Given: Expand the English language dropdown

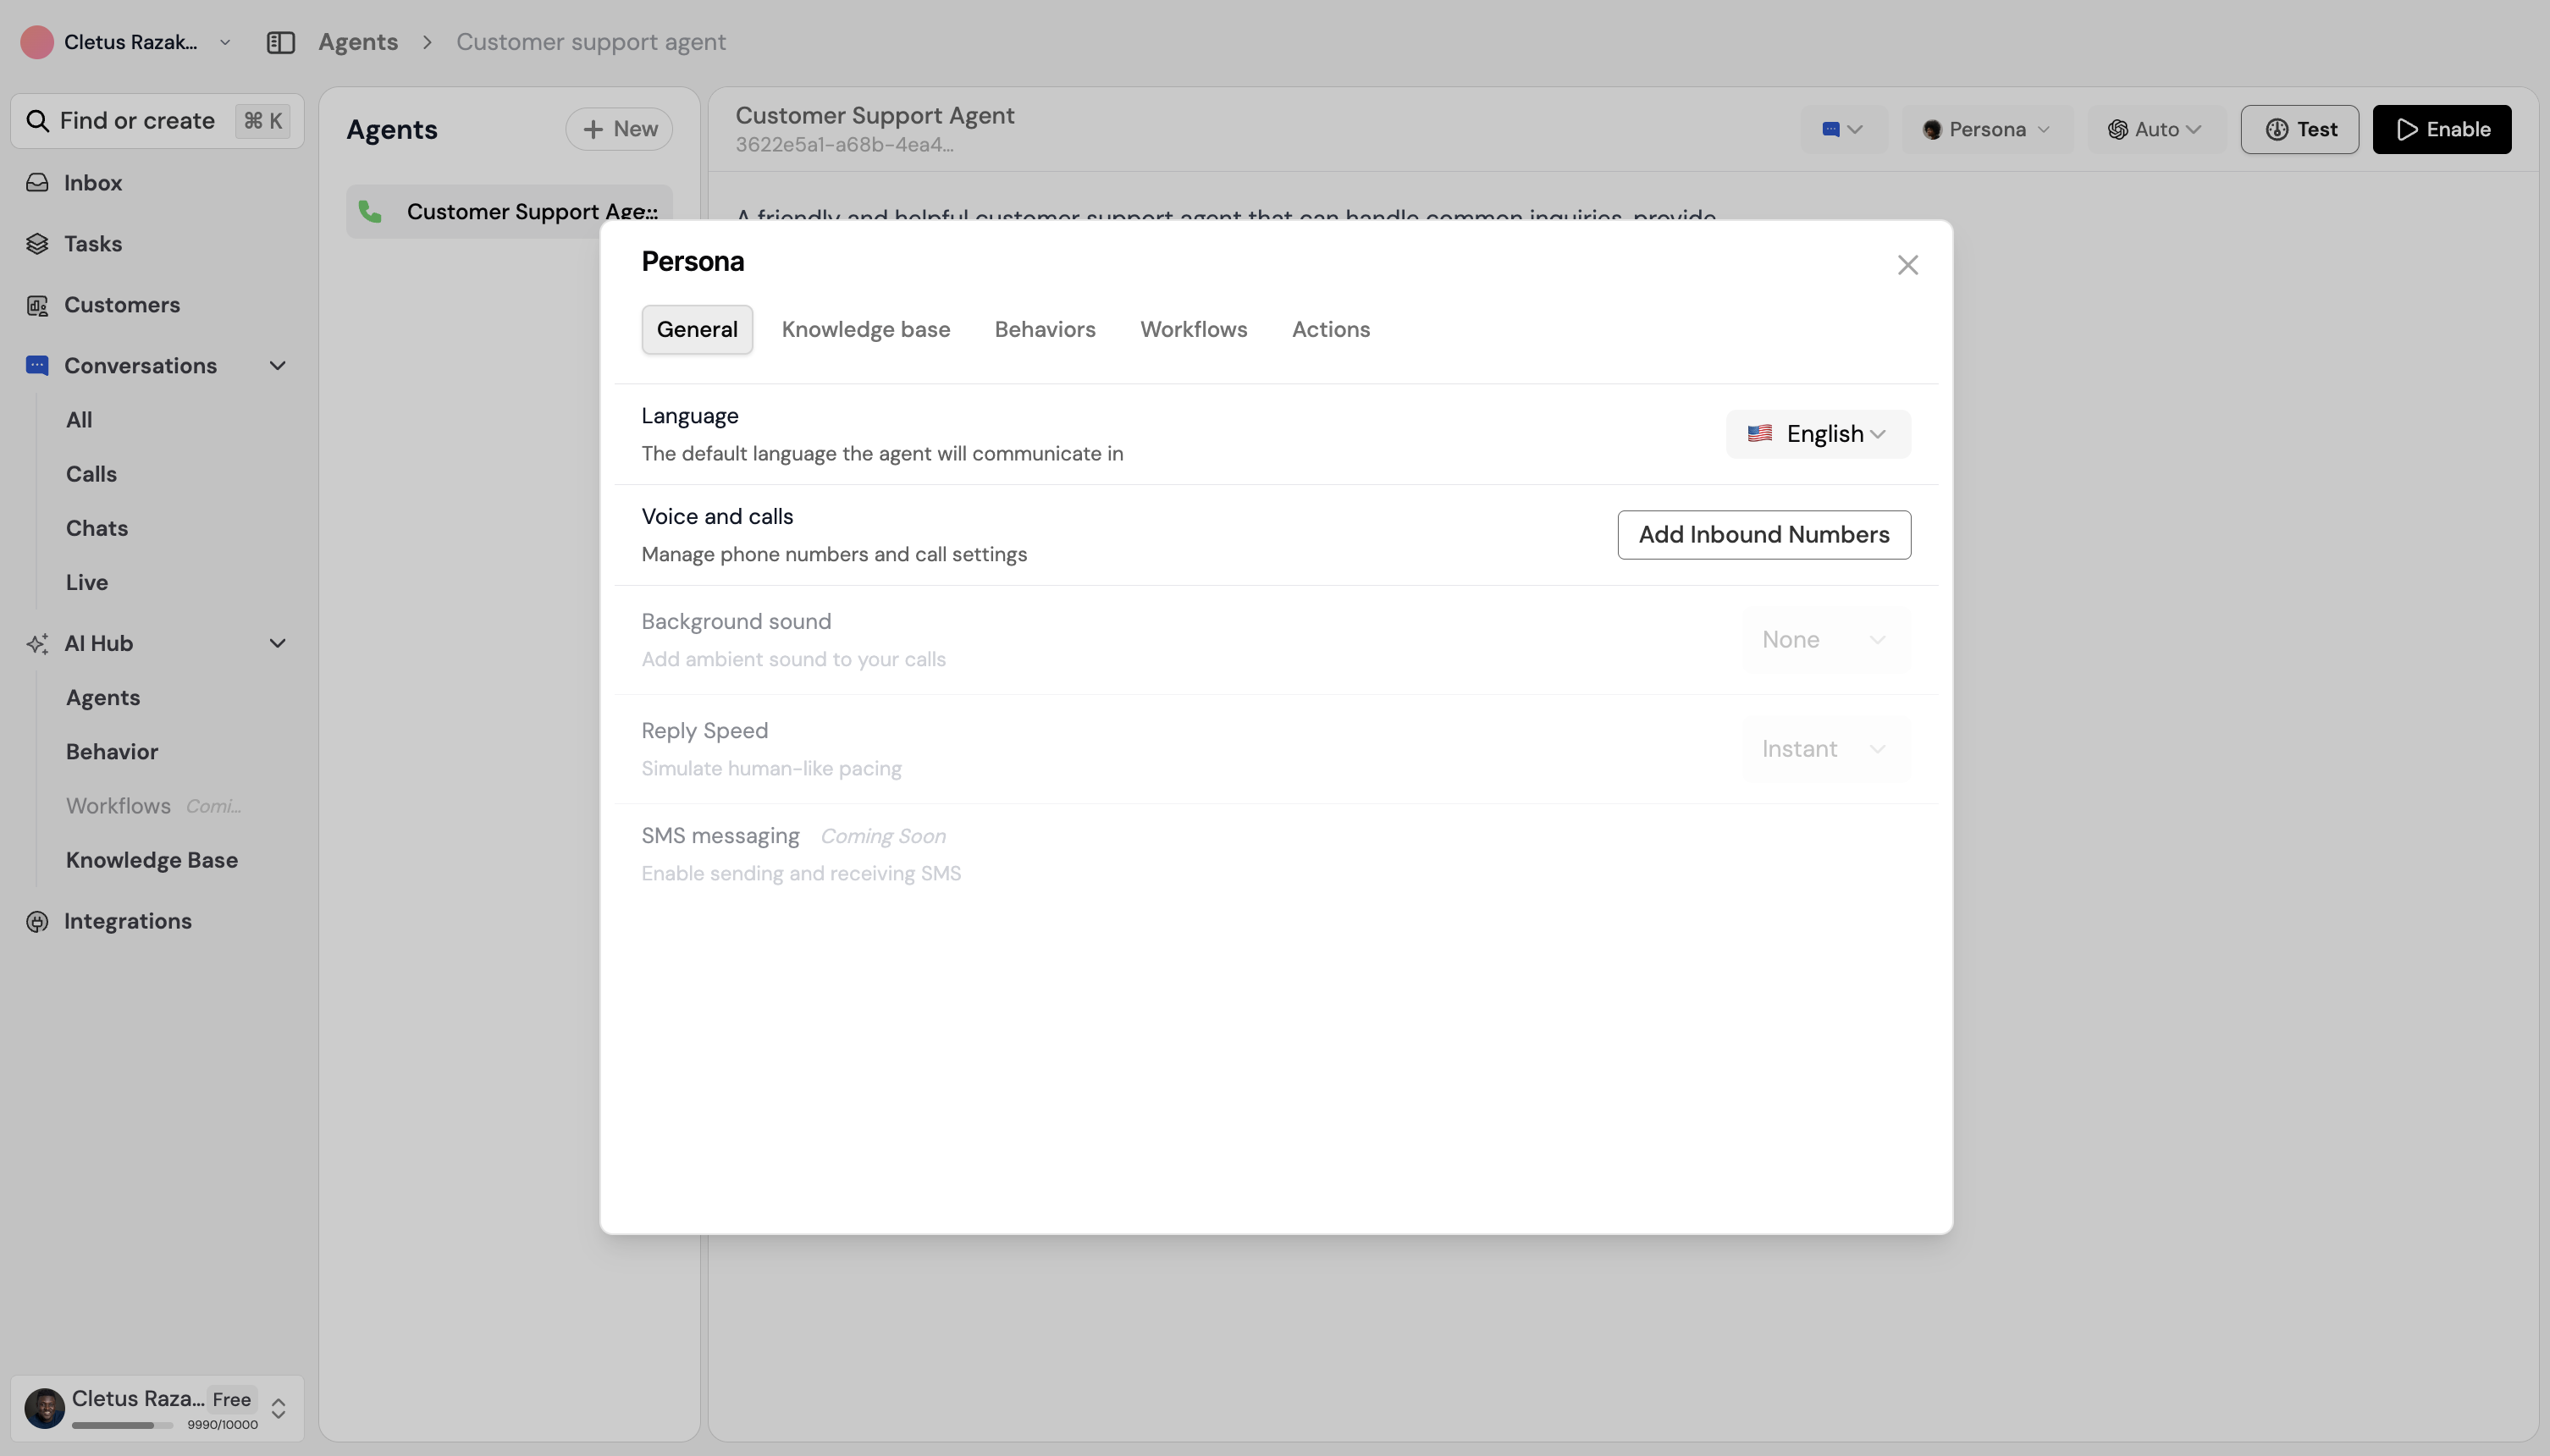Looking at the screenshot, I should (1816, 433).
